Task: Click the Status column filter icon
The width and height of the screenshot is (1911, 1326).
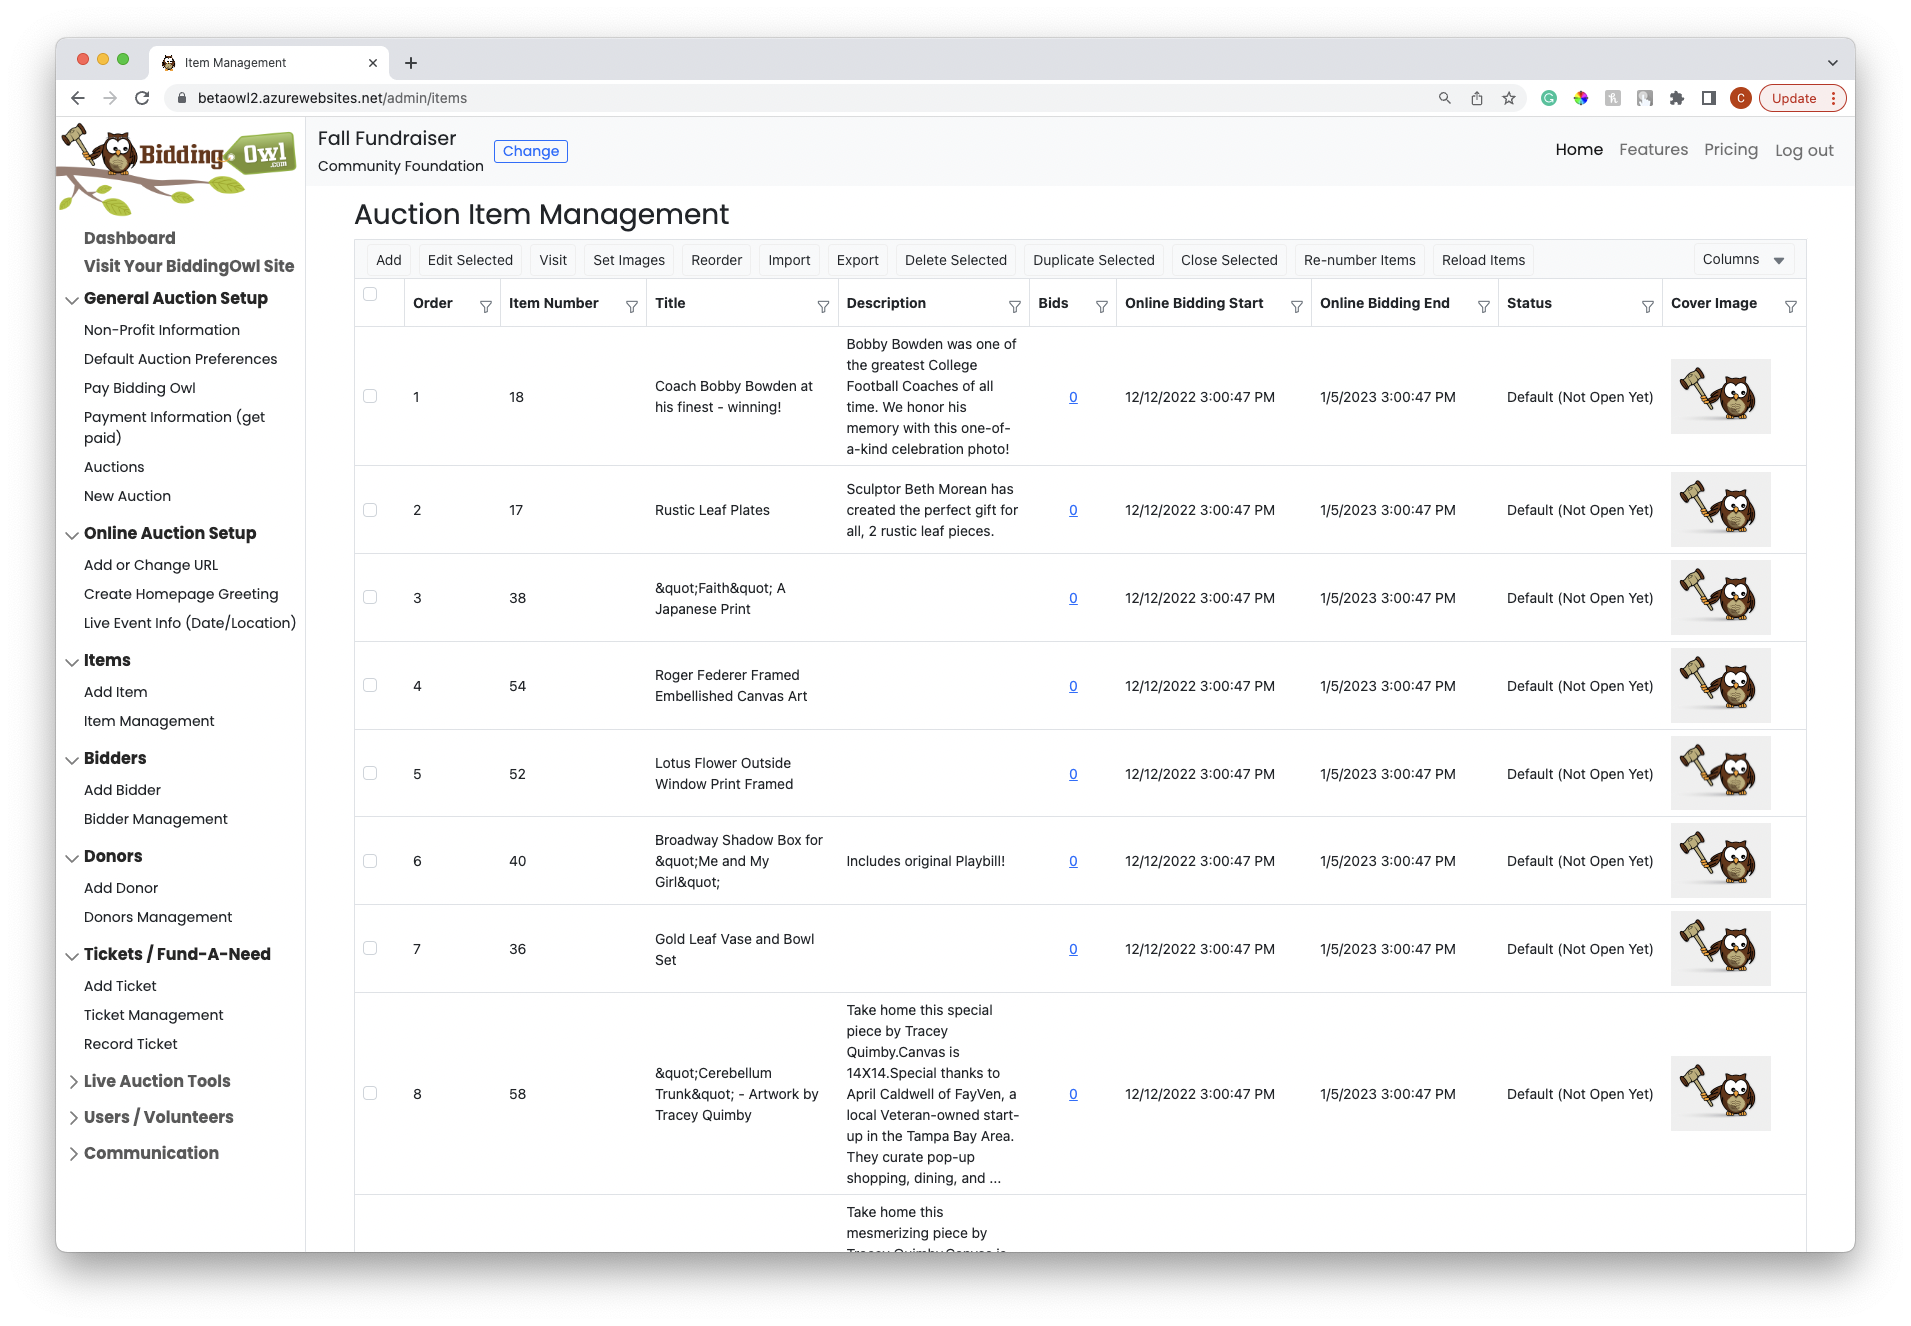Action: click(1647, 307)
